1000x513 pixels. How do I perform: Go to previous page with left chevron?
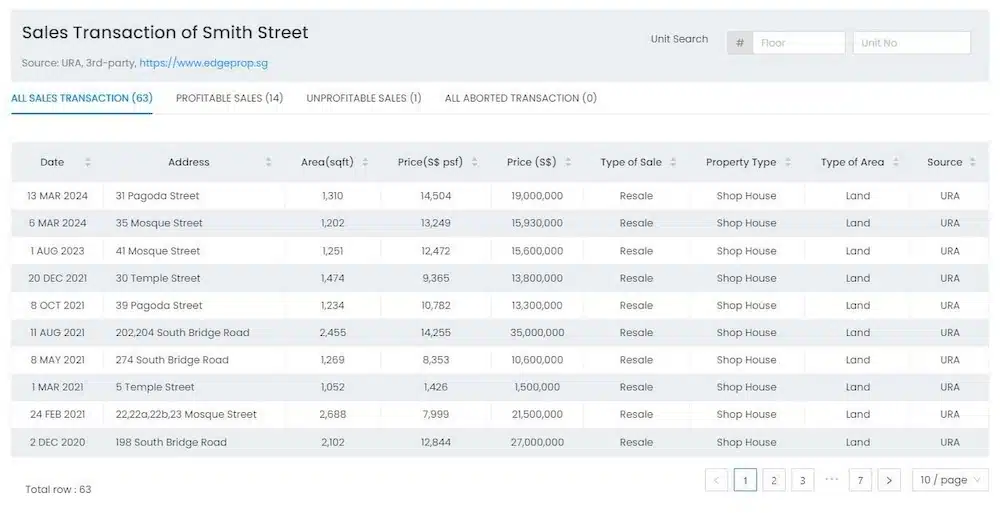pyautogui.click(x=716, y=480)
